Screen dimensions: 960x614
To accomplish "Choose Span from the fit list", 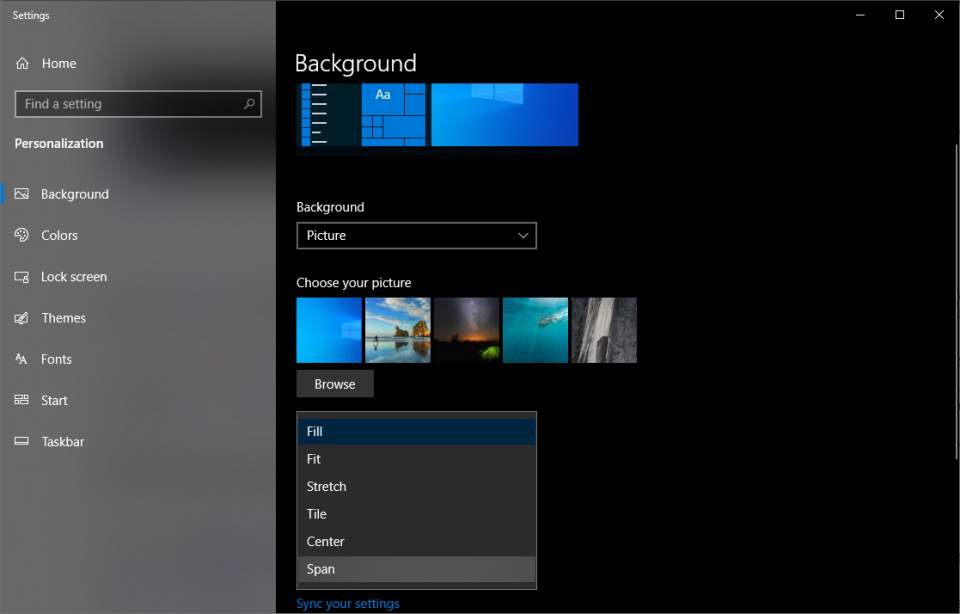I will click(416, 569).
